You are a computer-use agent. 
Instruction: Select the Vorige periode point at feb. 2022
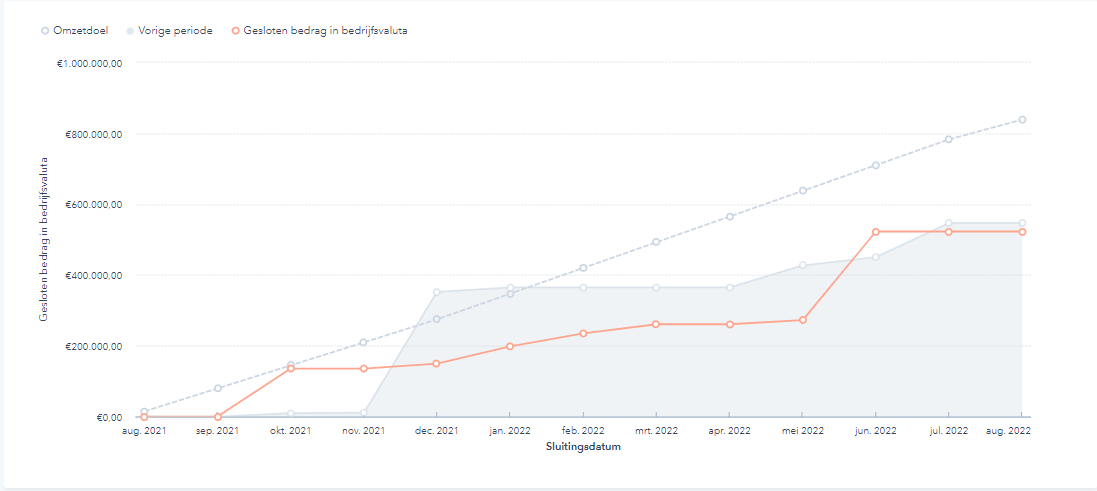pos(583,287)
